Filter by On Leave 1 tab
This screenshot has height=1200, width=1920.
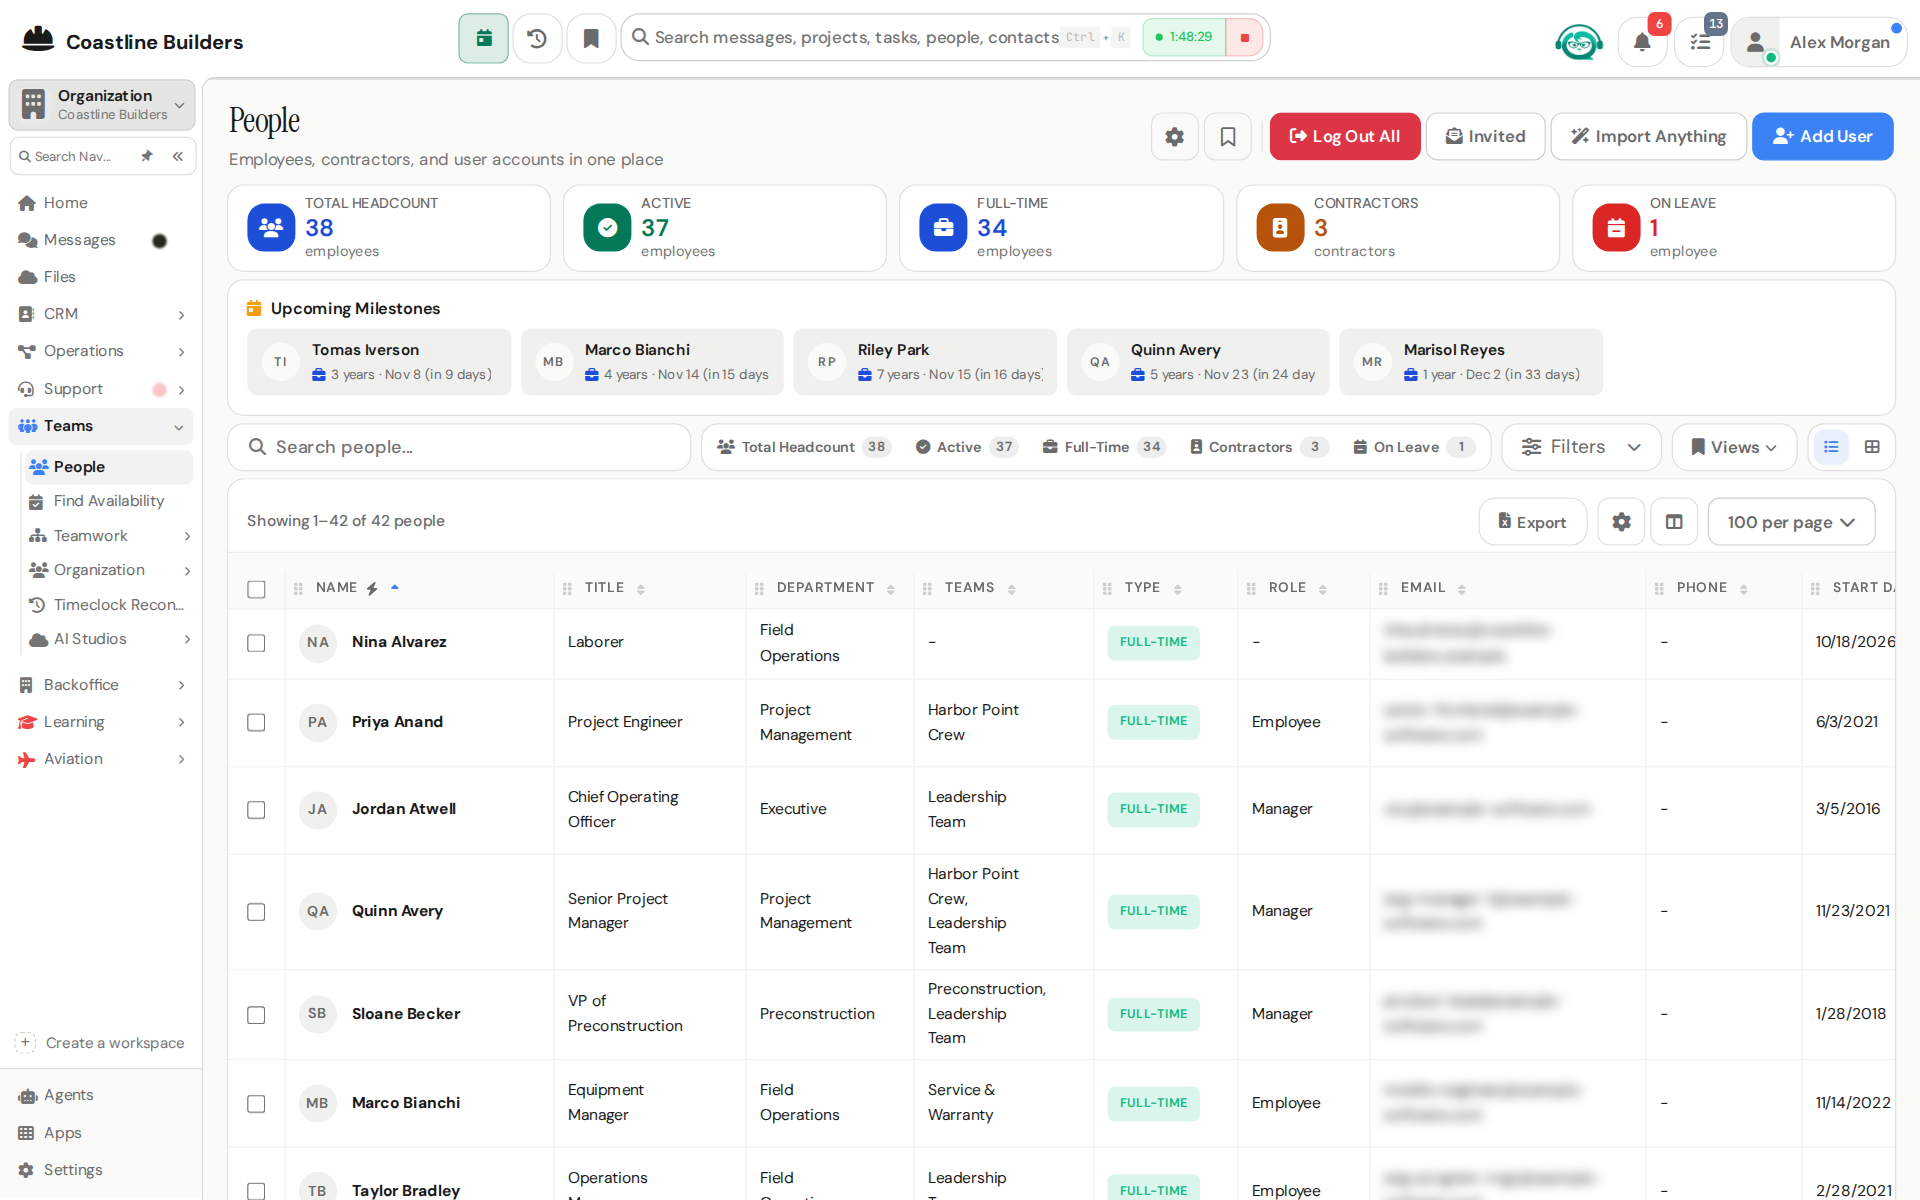click(1412, 447)
